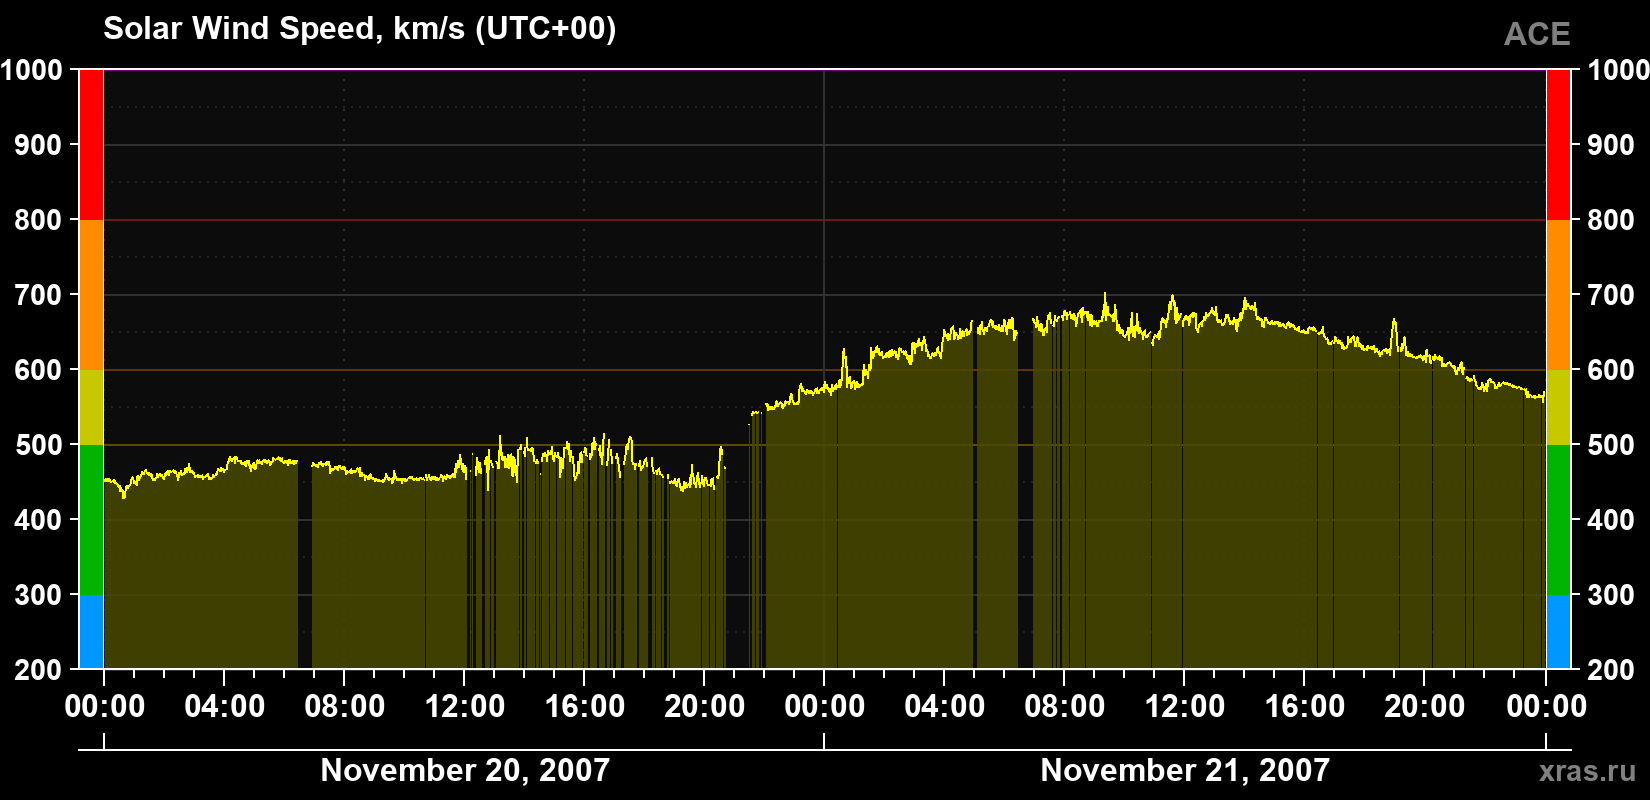The image size is (1650, 800).
Task: Click the 'ACE' spacecraft label
Action: click(1537, 34)
